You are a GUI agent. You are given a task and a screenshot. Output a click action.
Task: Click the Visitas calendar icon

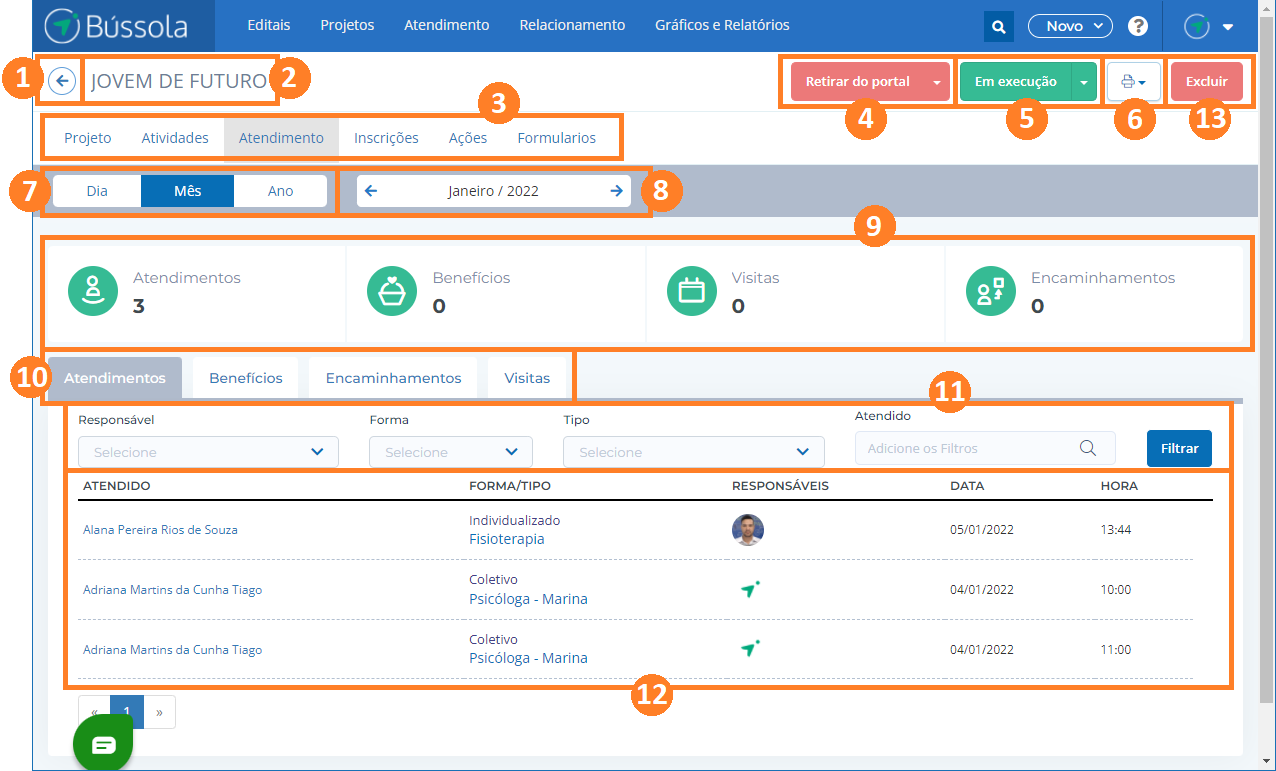(692, 291)
